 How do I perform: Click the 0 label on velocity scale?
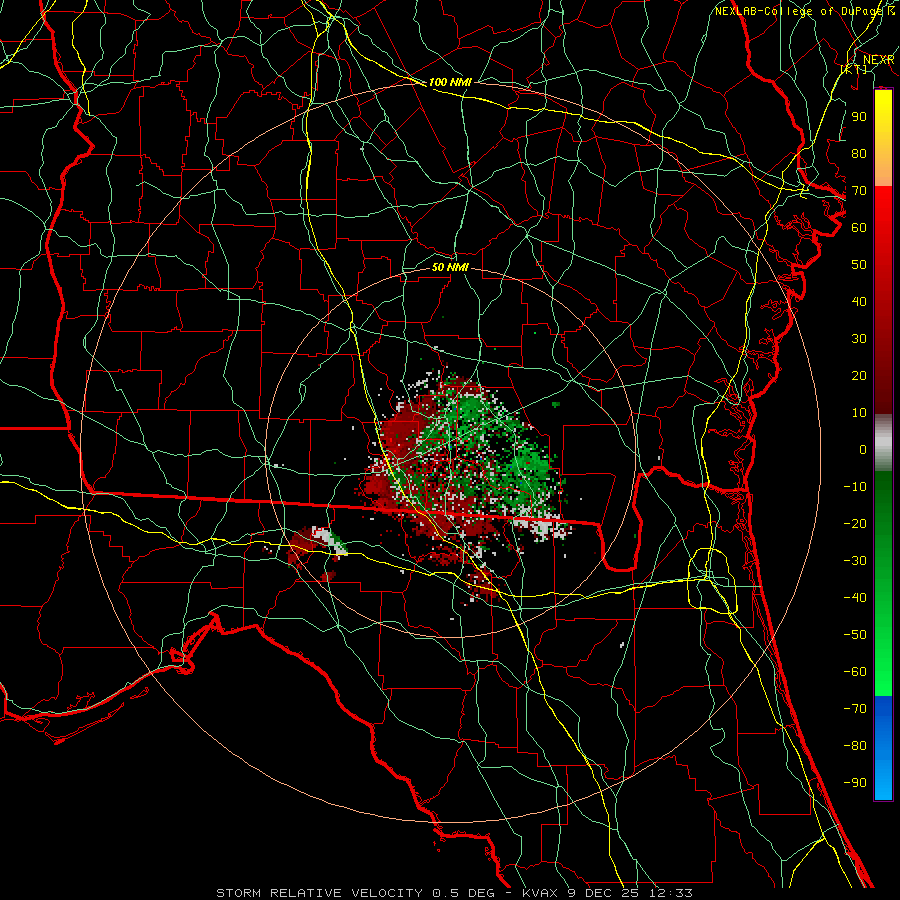[x=863, y=449]
